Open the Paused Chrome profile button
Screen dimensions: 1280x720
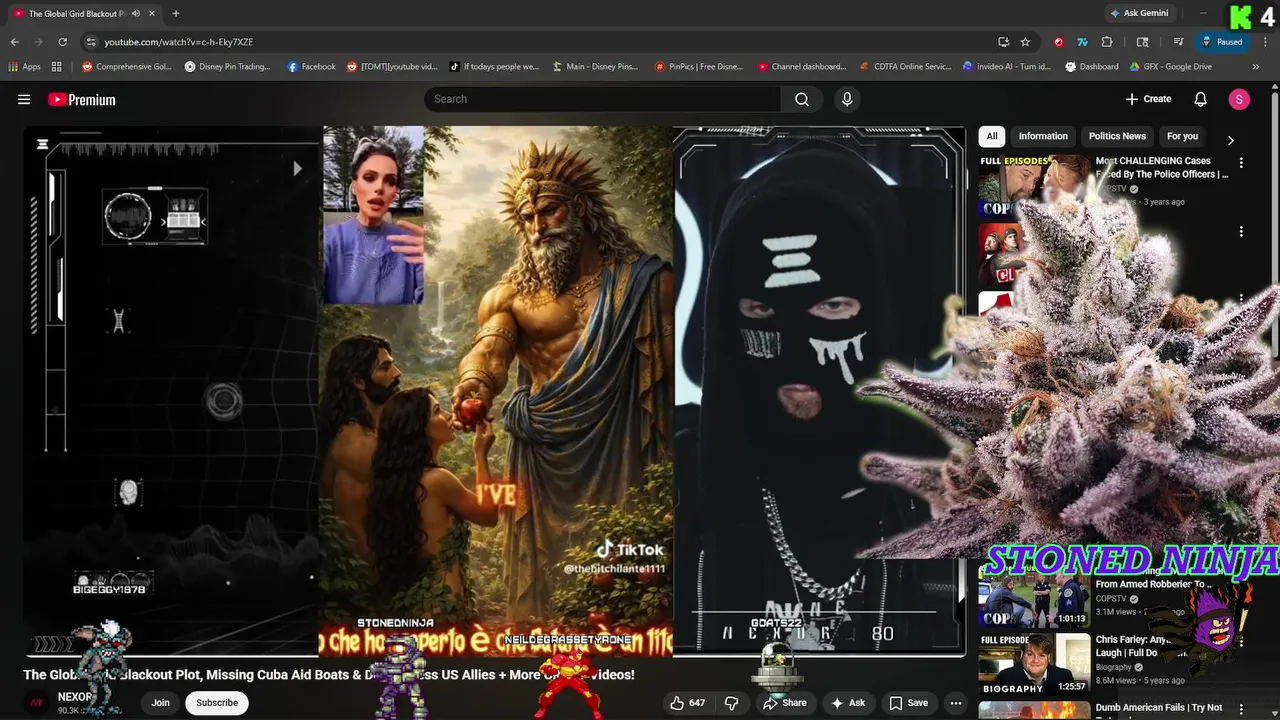1222,42
